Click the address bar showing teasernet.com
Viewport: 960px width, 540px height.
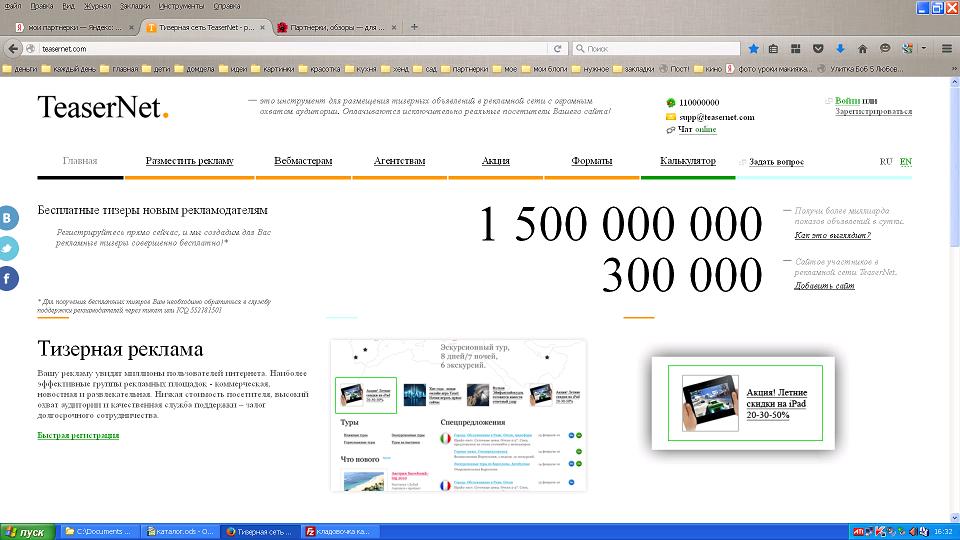pyautogui.click(x=293, y=48)
